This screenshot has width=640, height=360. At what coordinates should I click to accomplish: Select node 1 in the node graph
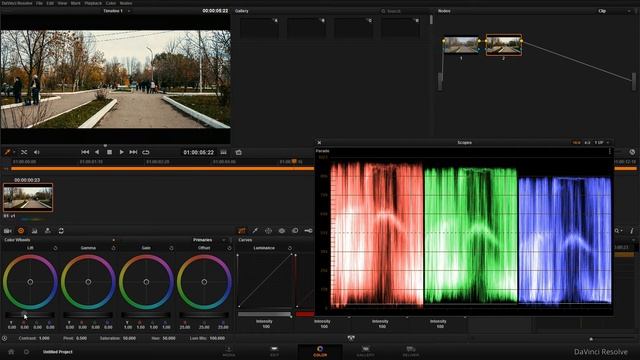(461, 45)
